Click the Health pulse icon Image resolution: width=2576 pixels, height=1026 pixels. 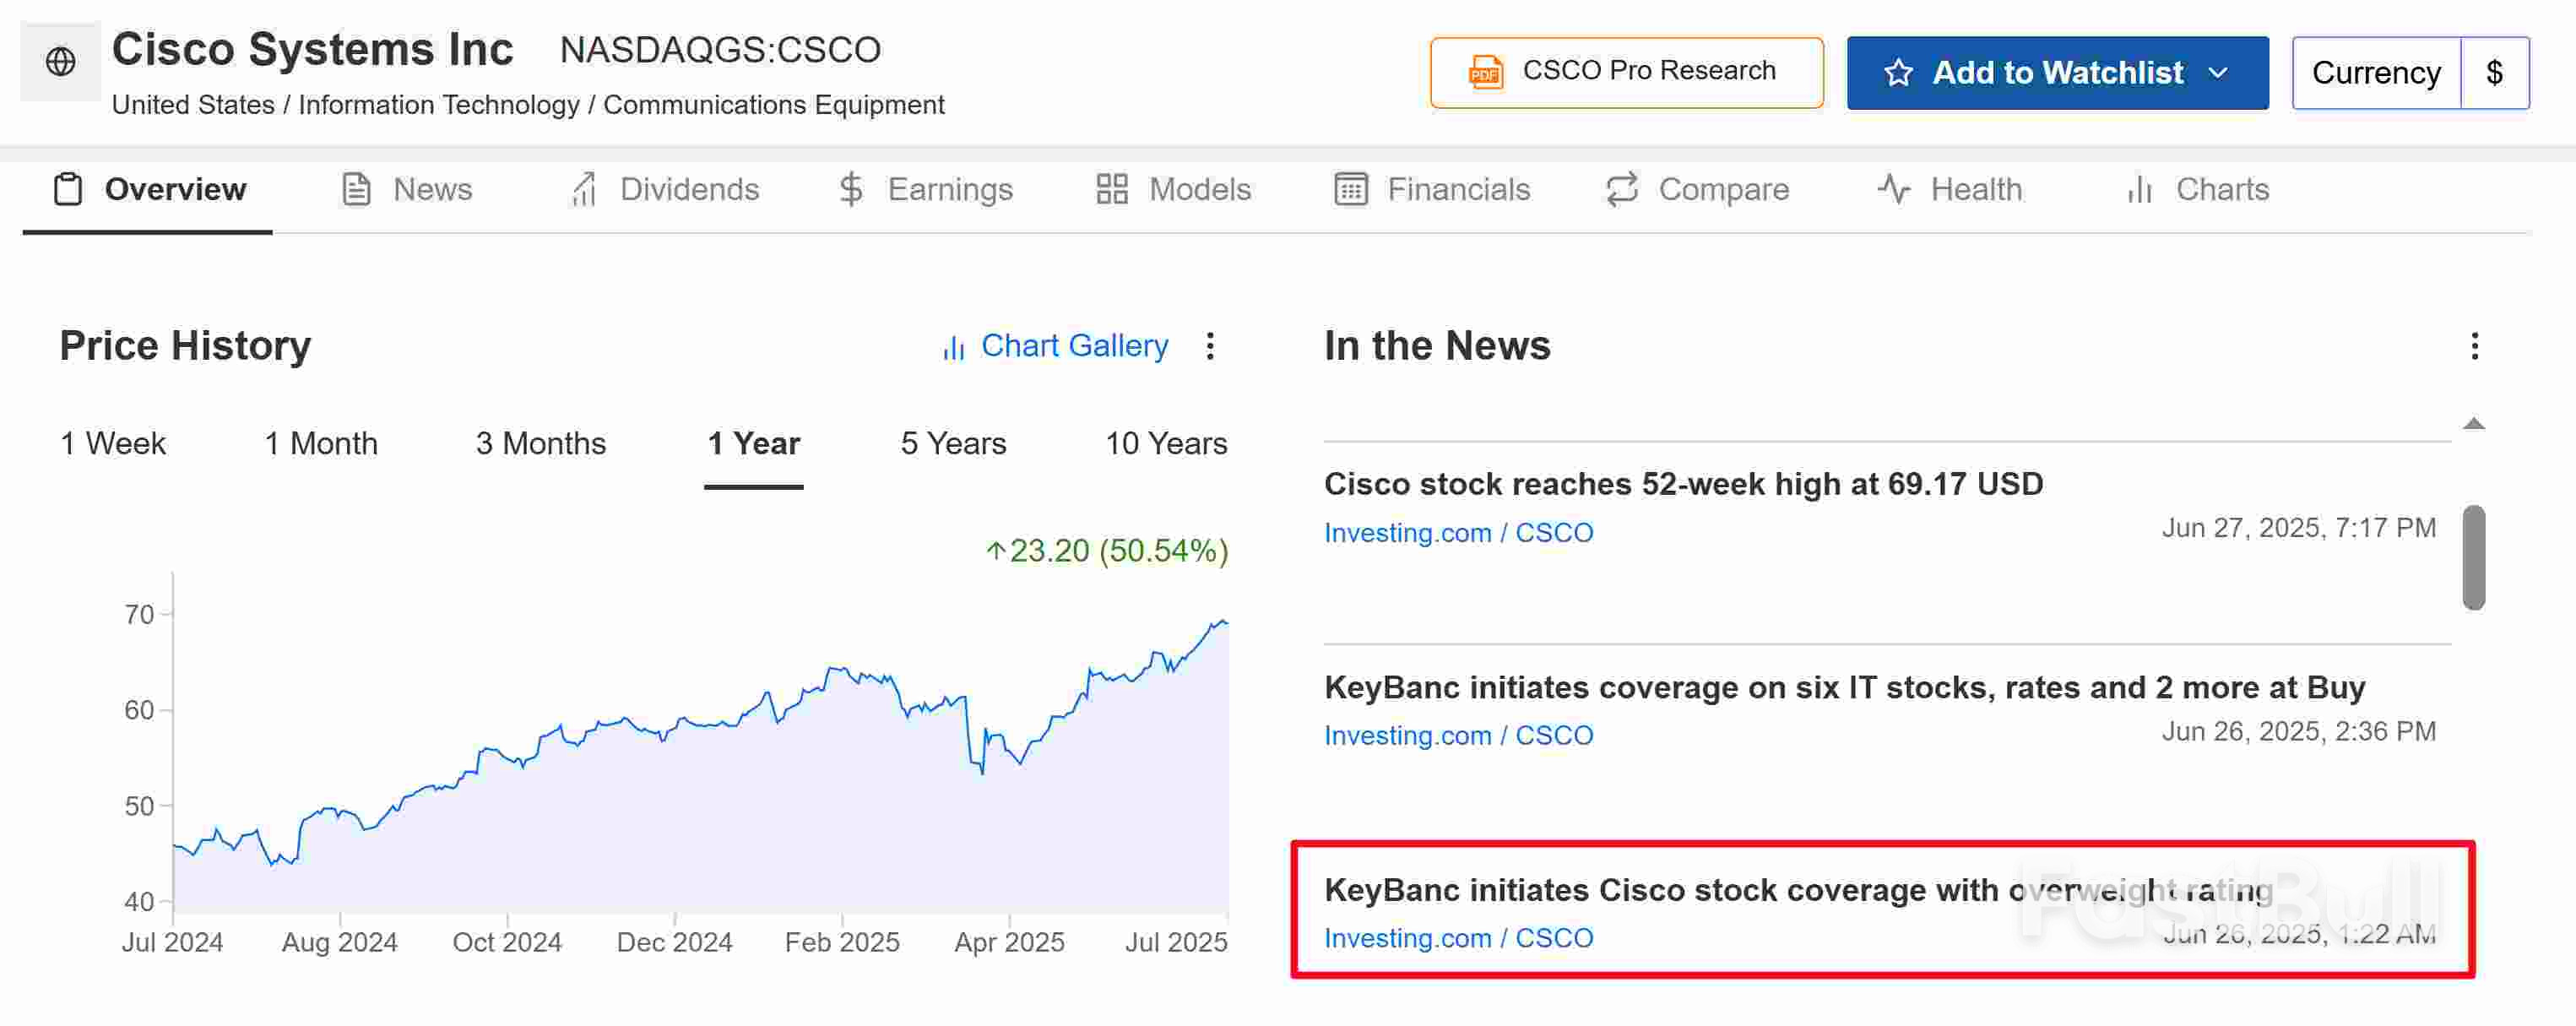point(1893,189)
